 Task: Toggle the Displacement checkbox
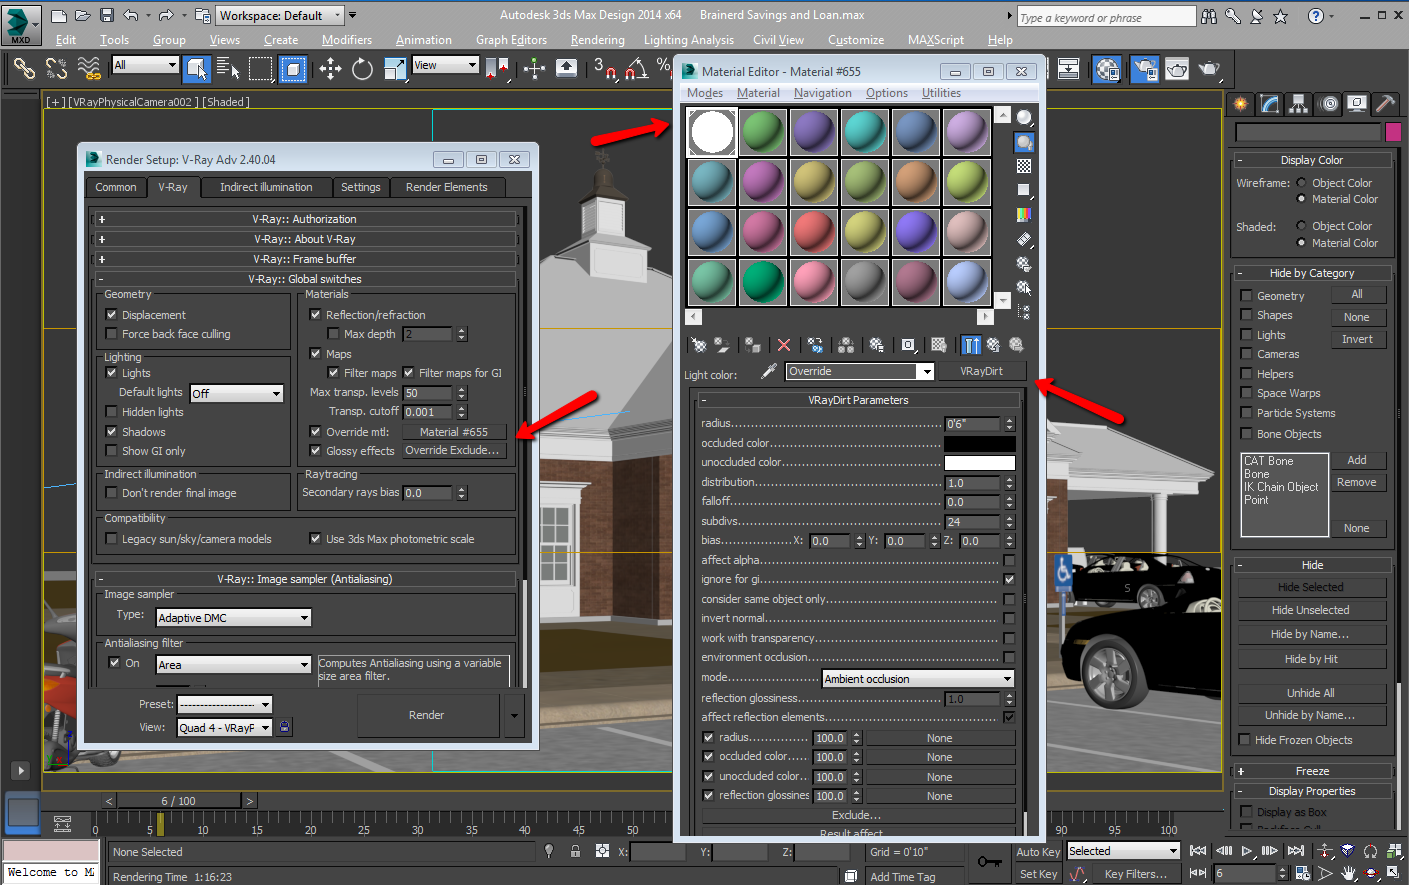111,314
